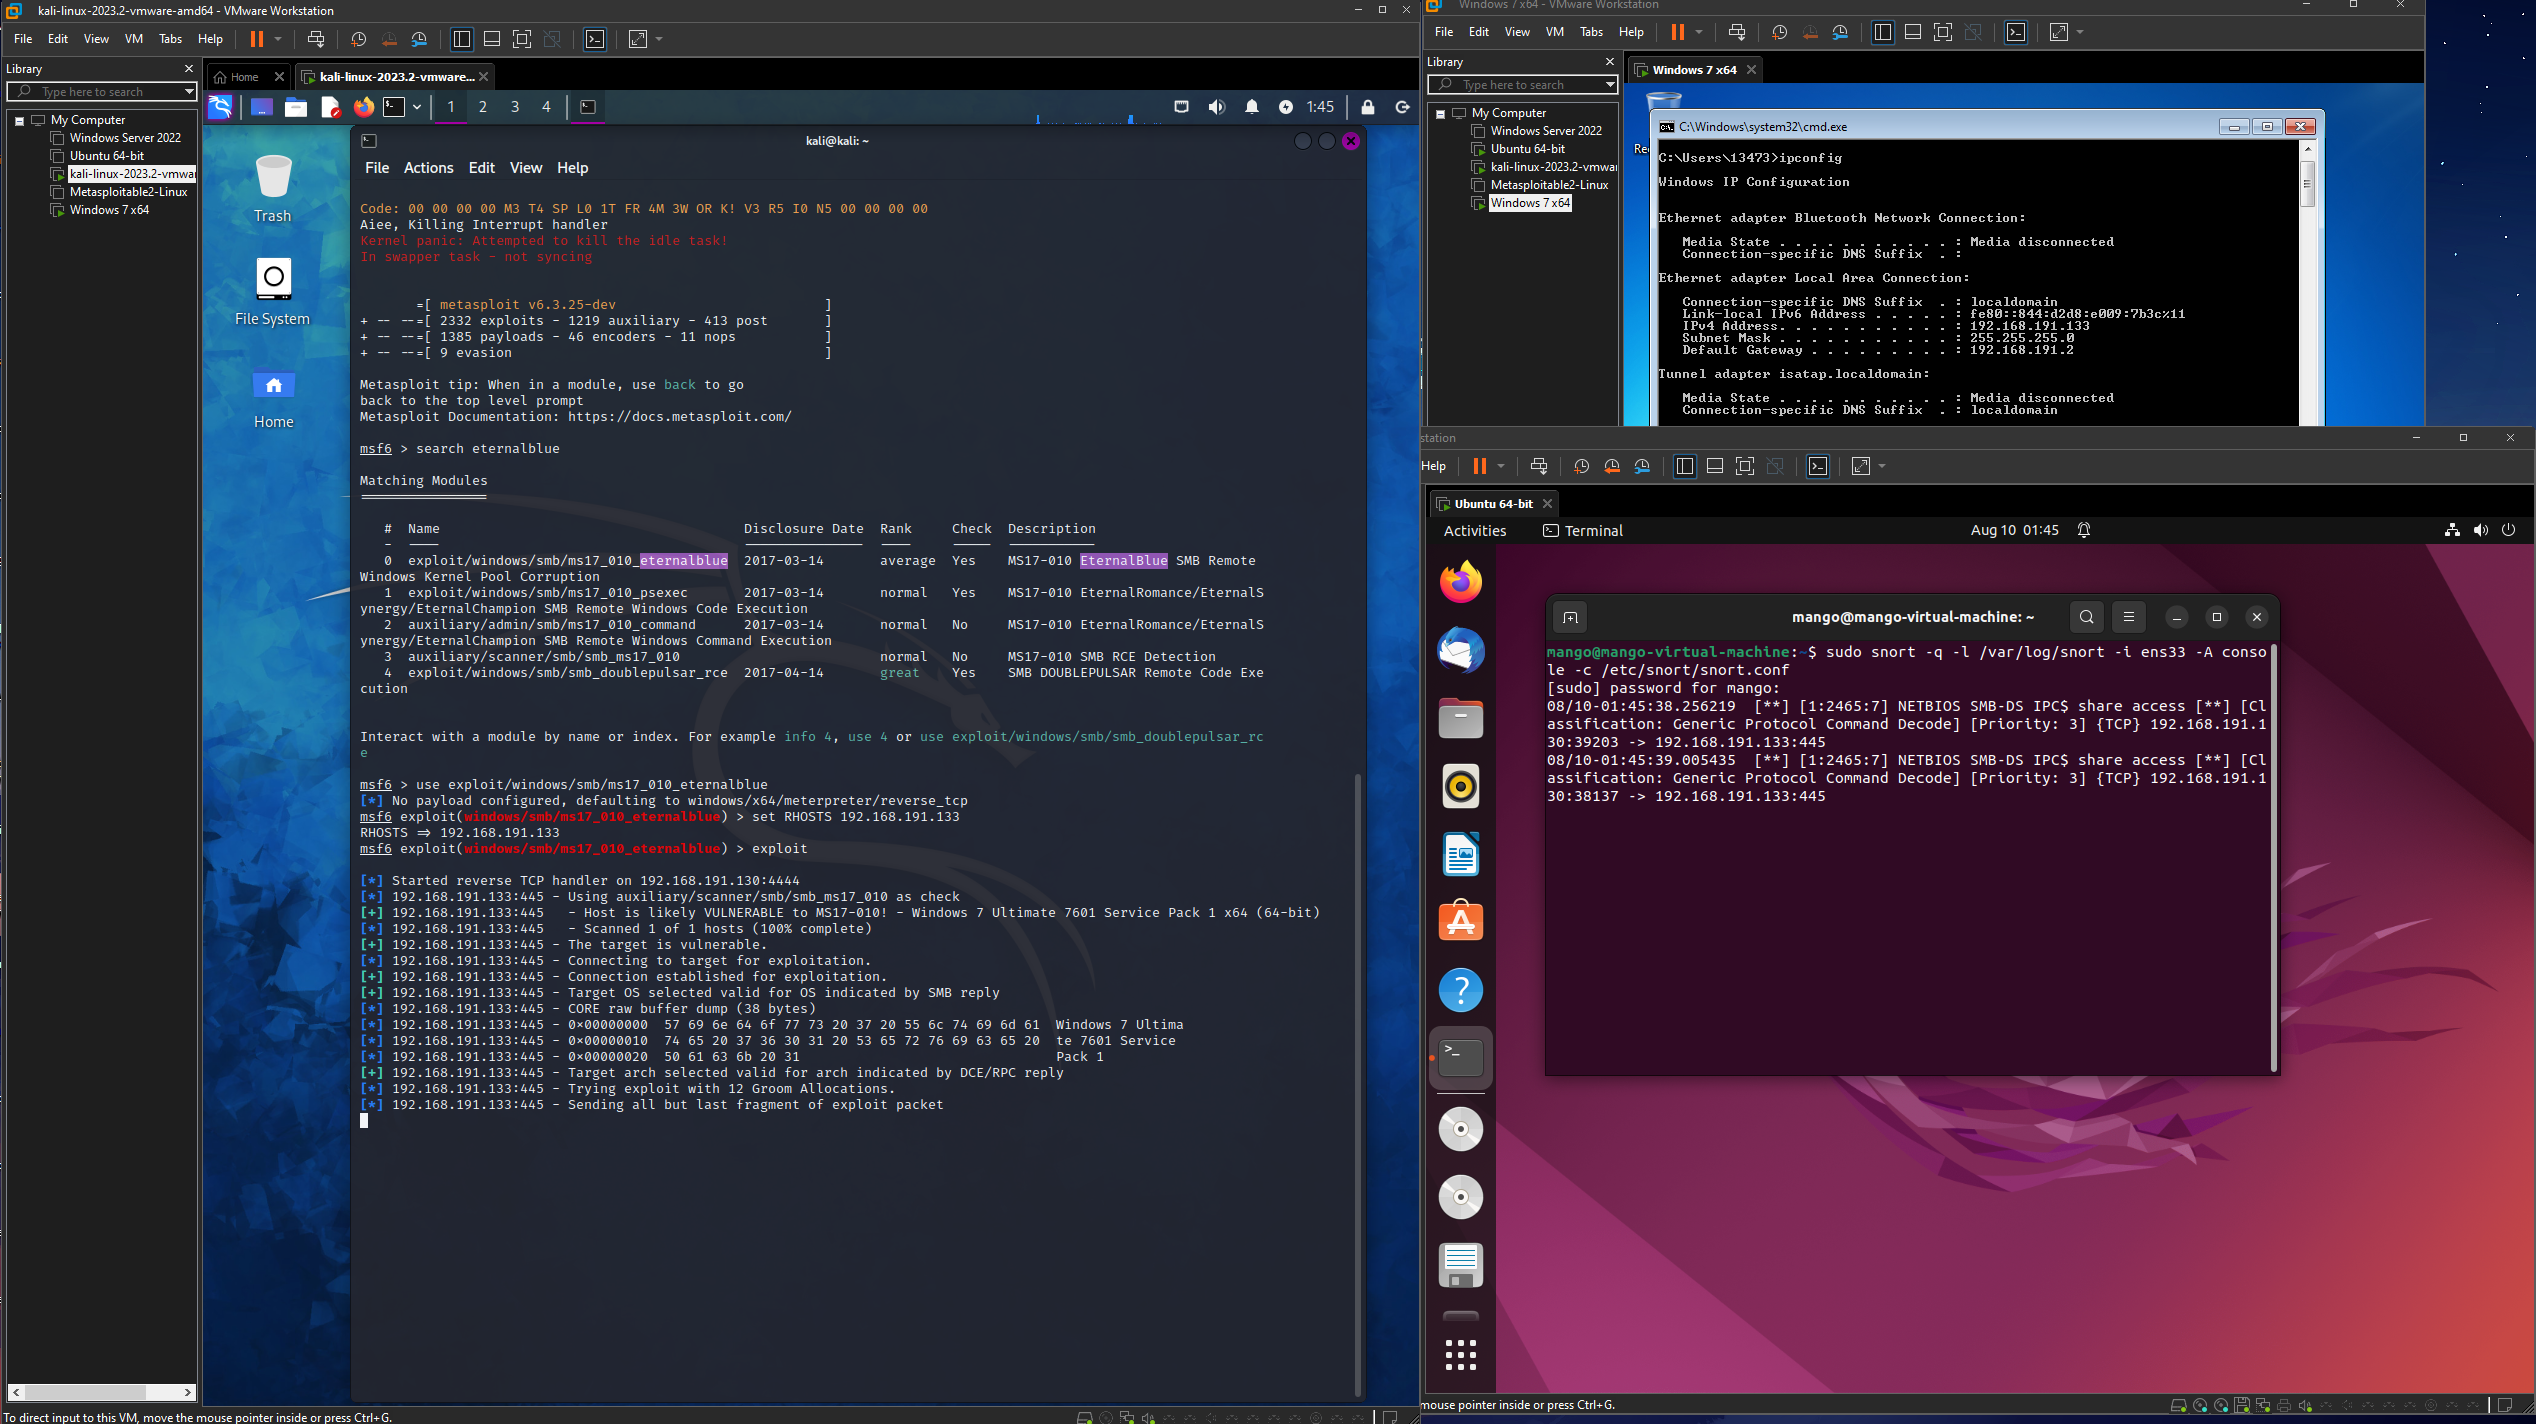
Task: Lock the Kali screen with padlock icon
Action: click(x=1368, y=107)
